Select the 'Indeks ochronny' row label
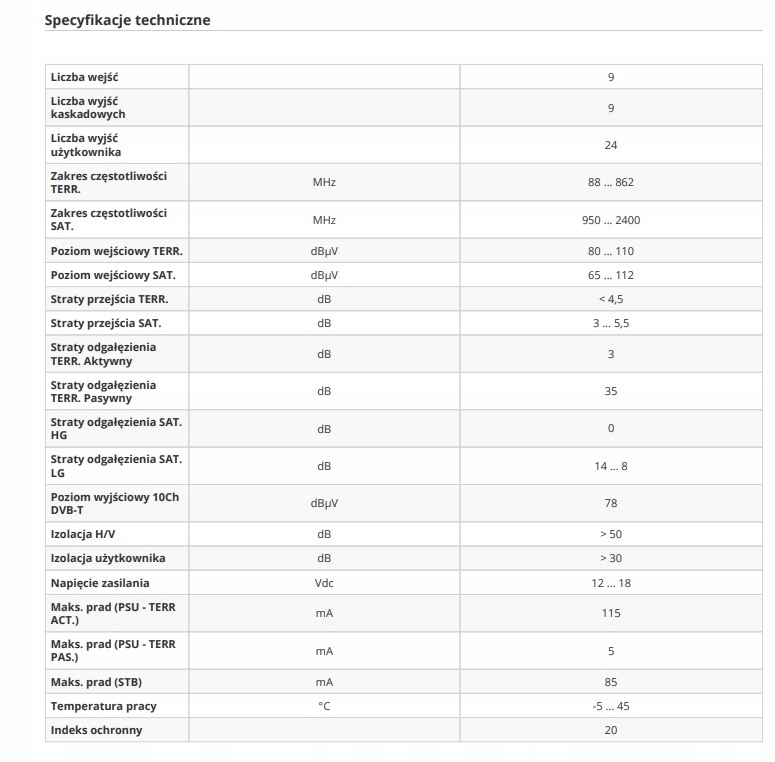This screenshot has height=762, width=775. click(x=96, y=730)
